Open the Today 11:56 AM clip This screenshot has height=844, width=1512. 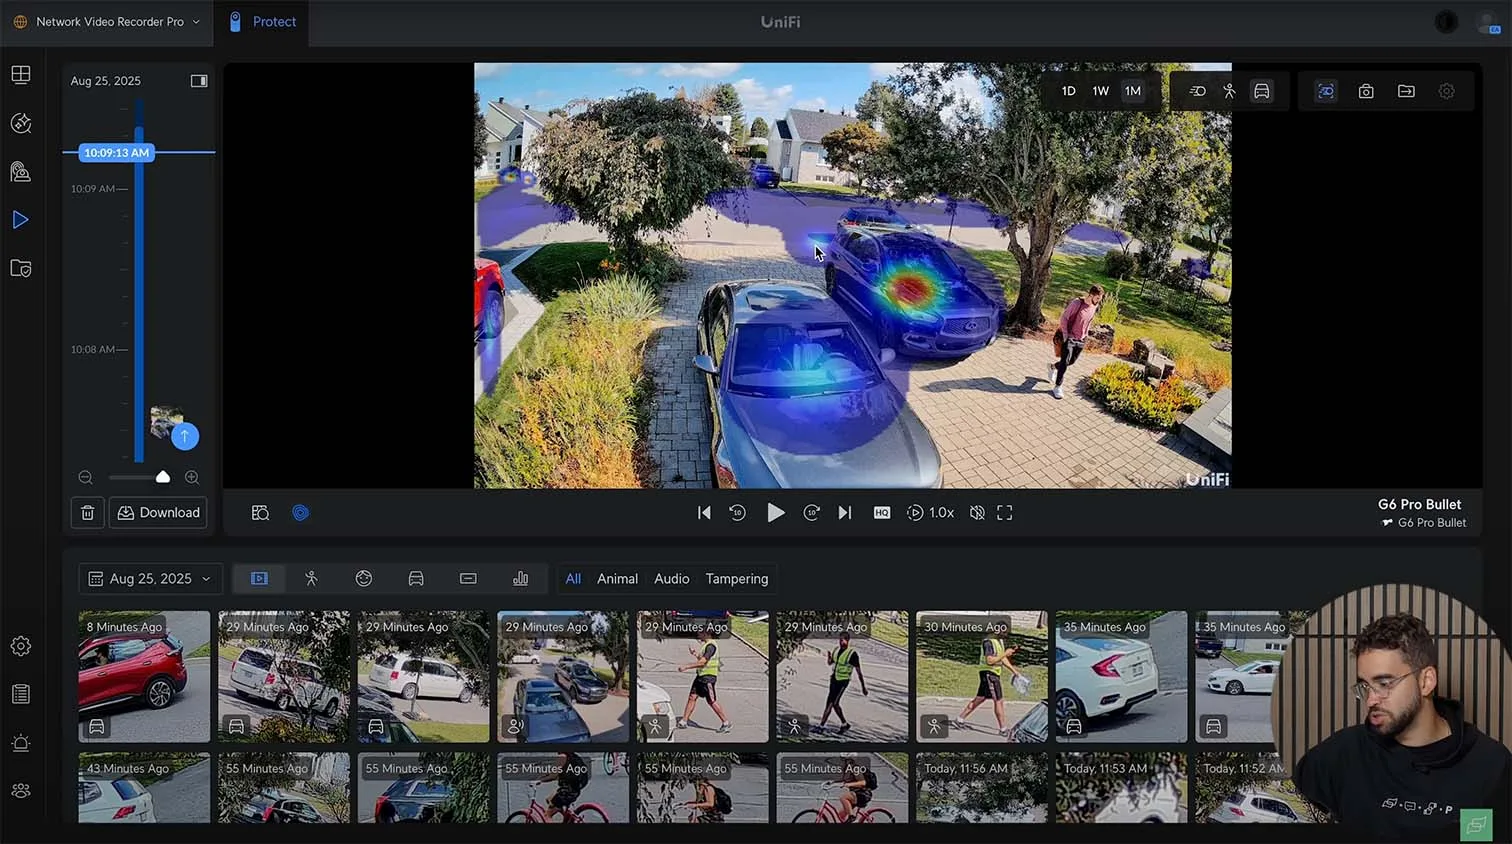[982, 788]
